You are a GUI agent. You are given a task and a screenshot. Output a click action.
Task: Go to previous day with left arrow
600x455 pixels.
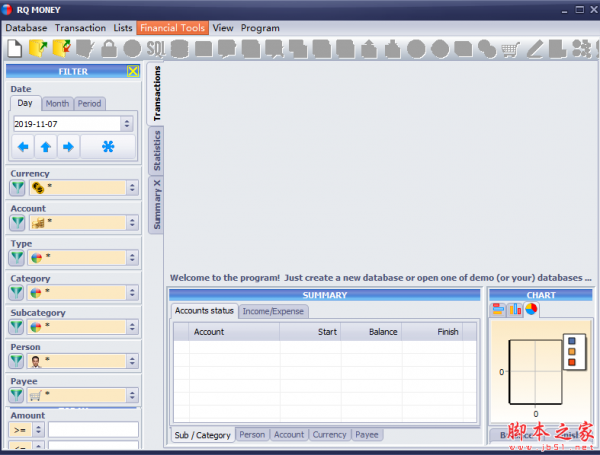(x=23, y=147)
